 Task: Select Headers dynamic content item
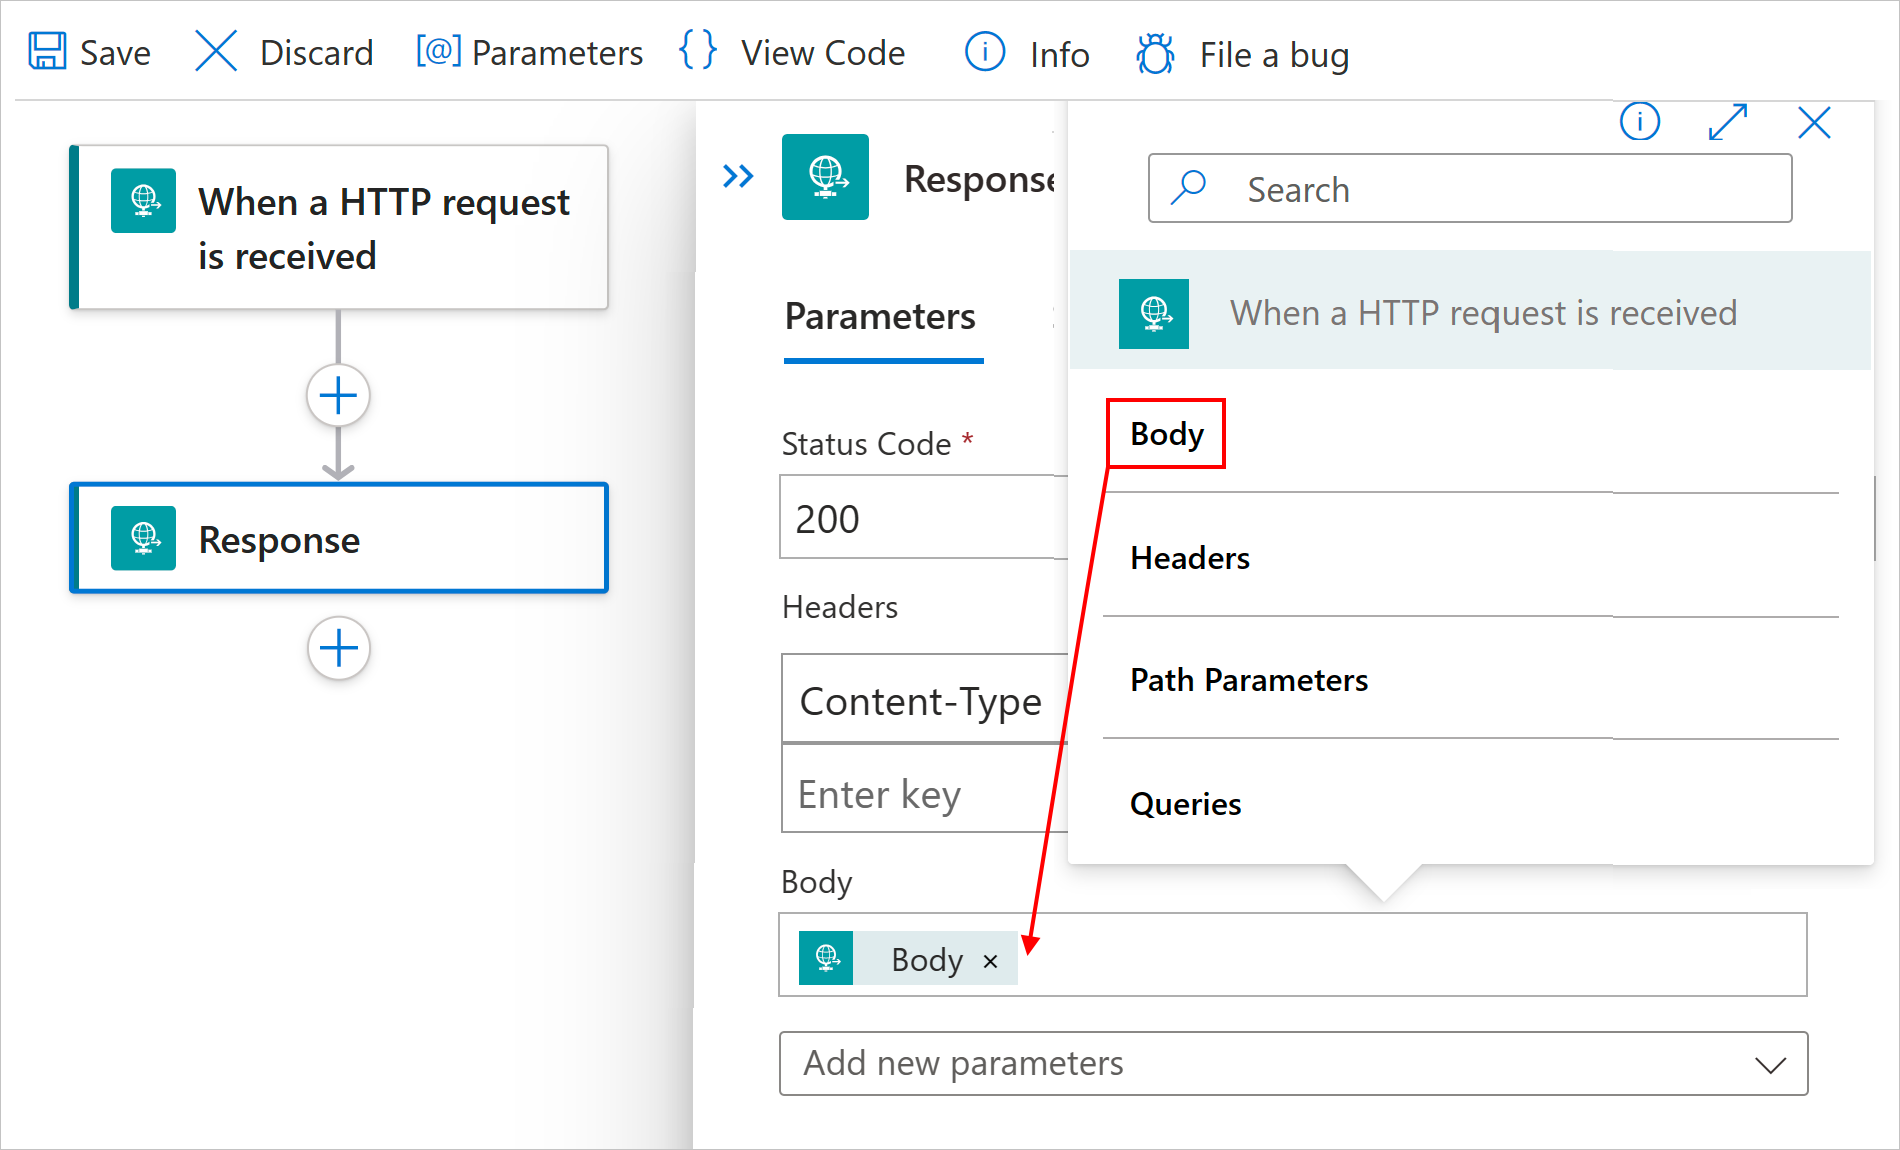1190,558
